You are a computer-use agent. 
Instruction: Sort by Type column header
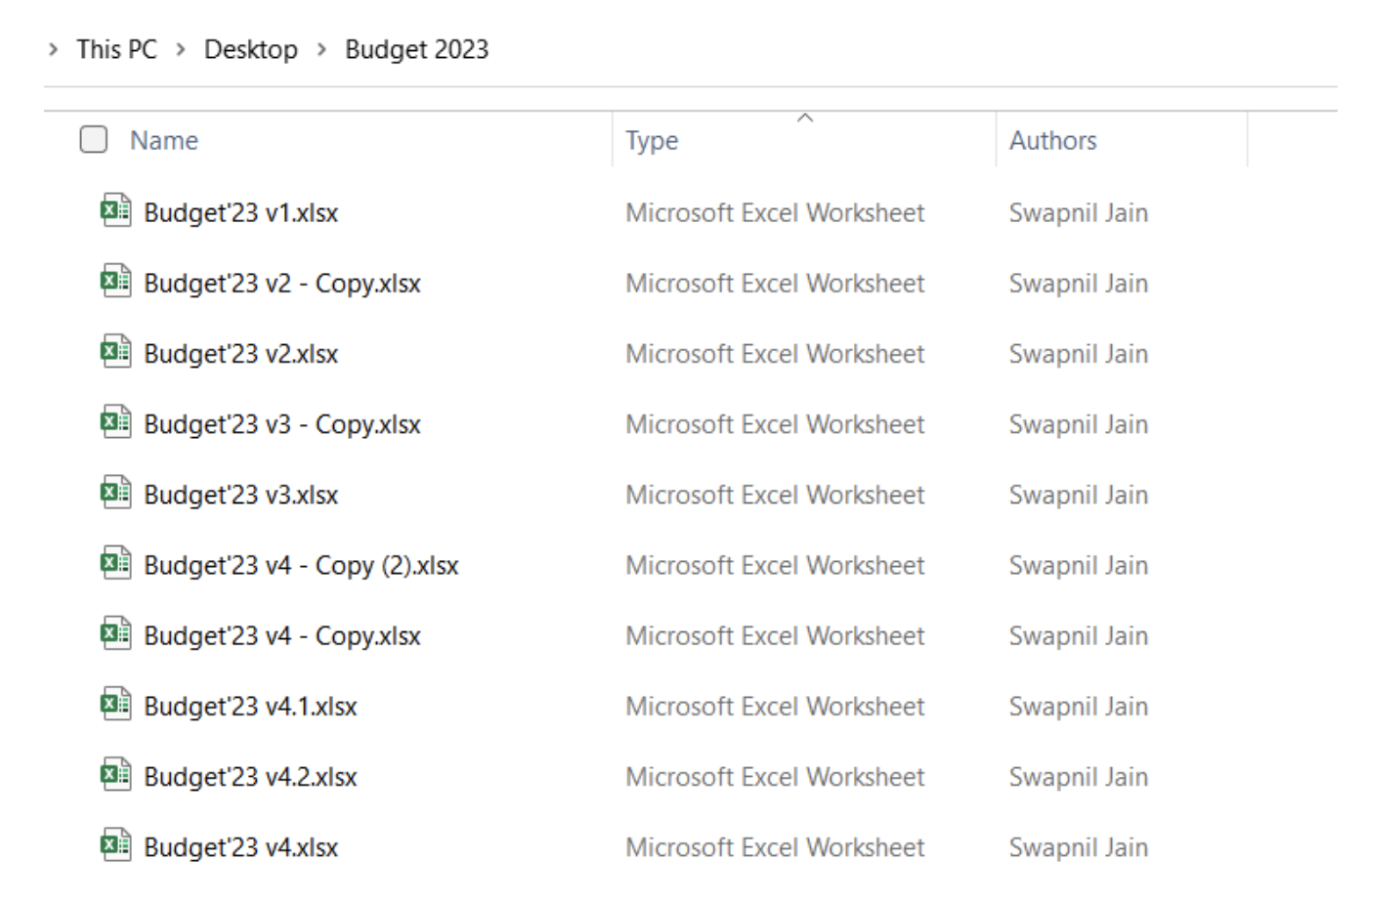(652, 140)
